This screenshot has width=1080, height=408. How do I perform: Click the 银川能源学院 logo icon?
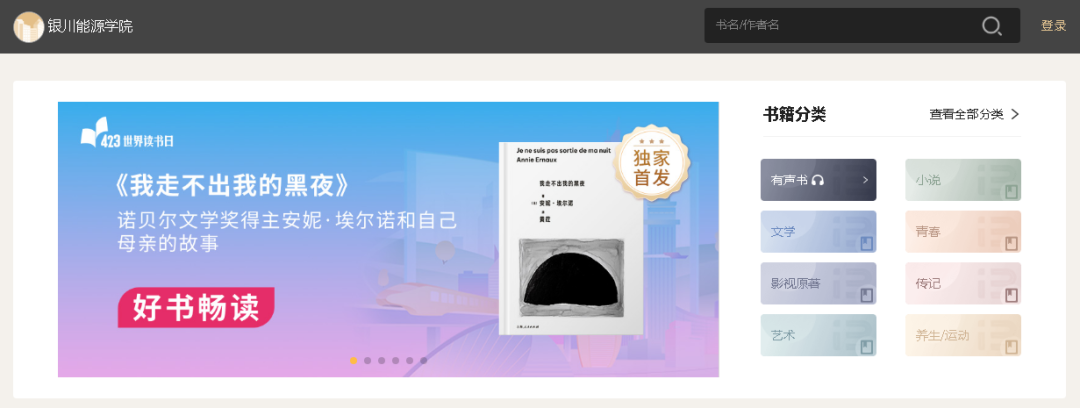point(29,27)
